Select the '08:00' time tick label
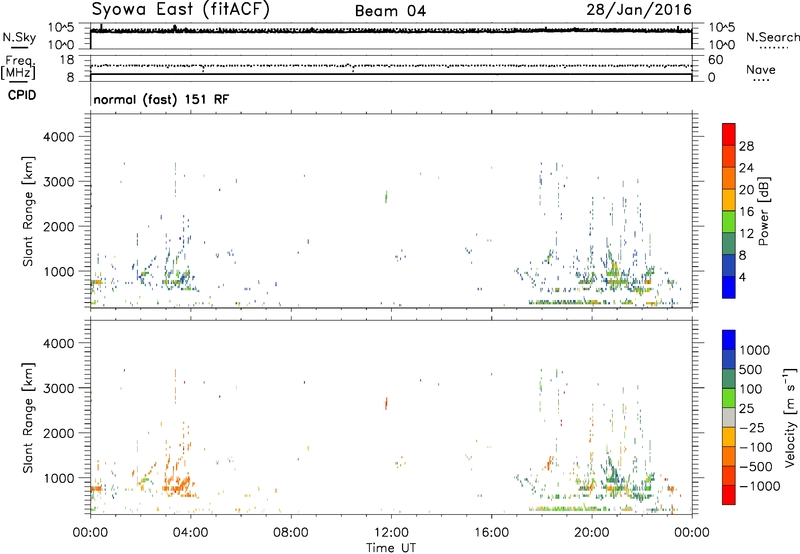This screenshot has width=800, height=554. tap(290, 533)
